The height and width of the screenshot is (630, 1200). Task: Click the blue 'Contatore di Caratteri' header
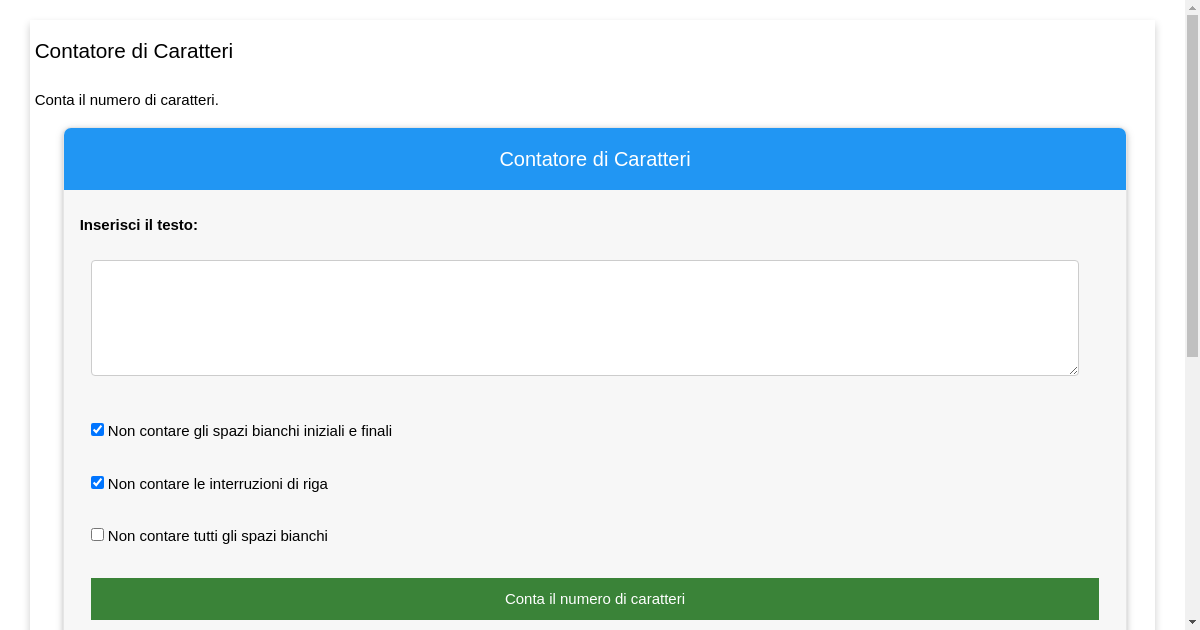595,158
